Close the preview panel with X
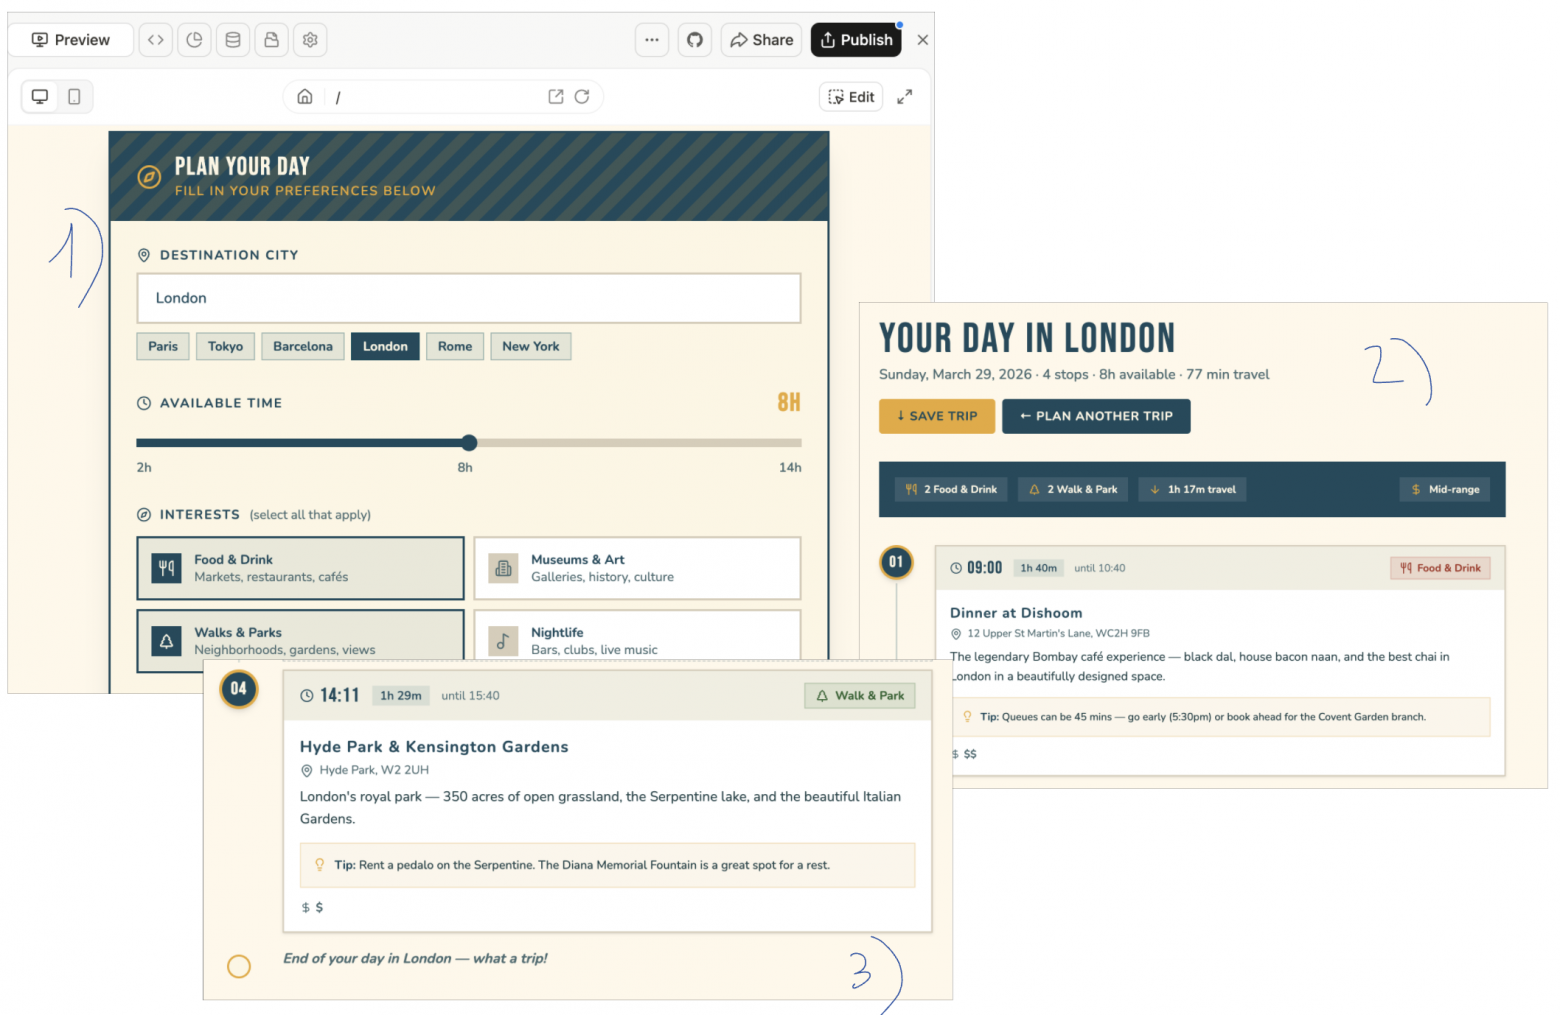1560x1015 pixels. 923,40
